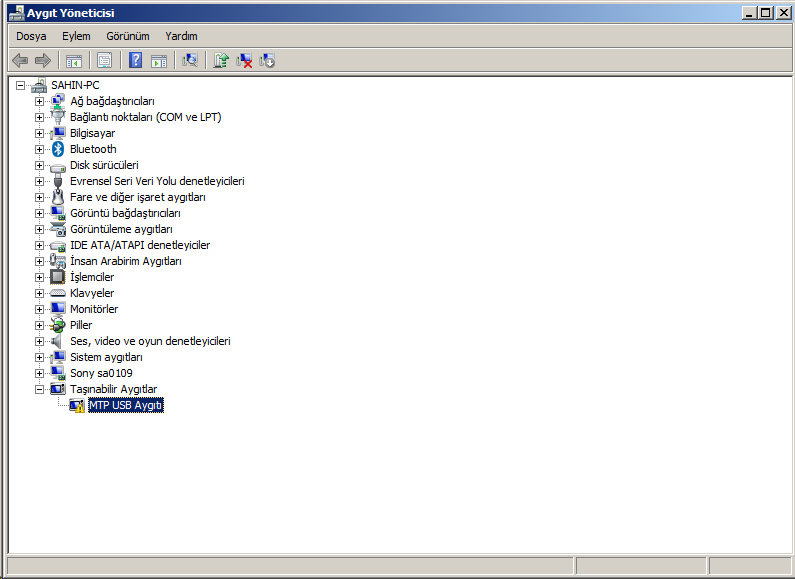Toggle the console tree pane toolbar icon
Viewport: 795px width, 579px height.
(x=74, y=61)
